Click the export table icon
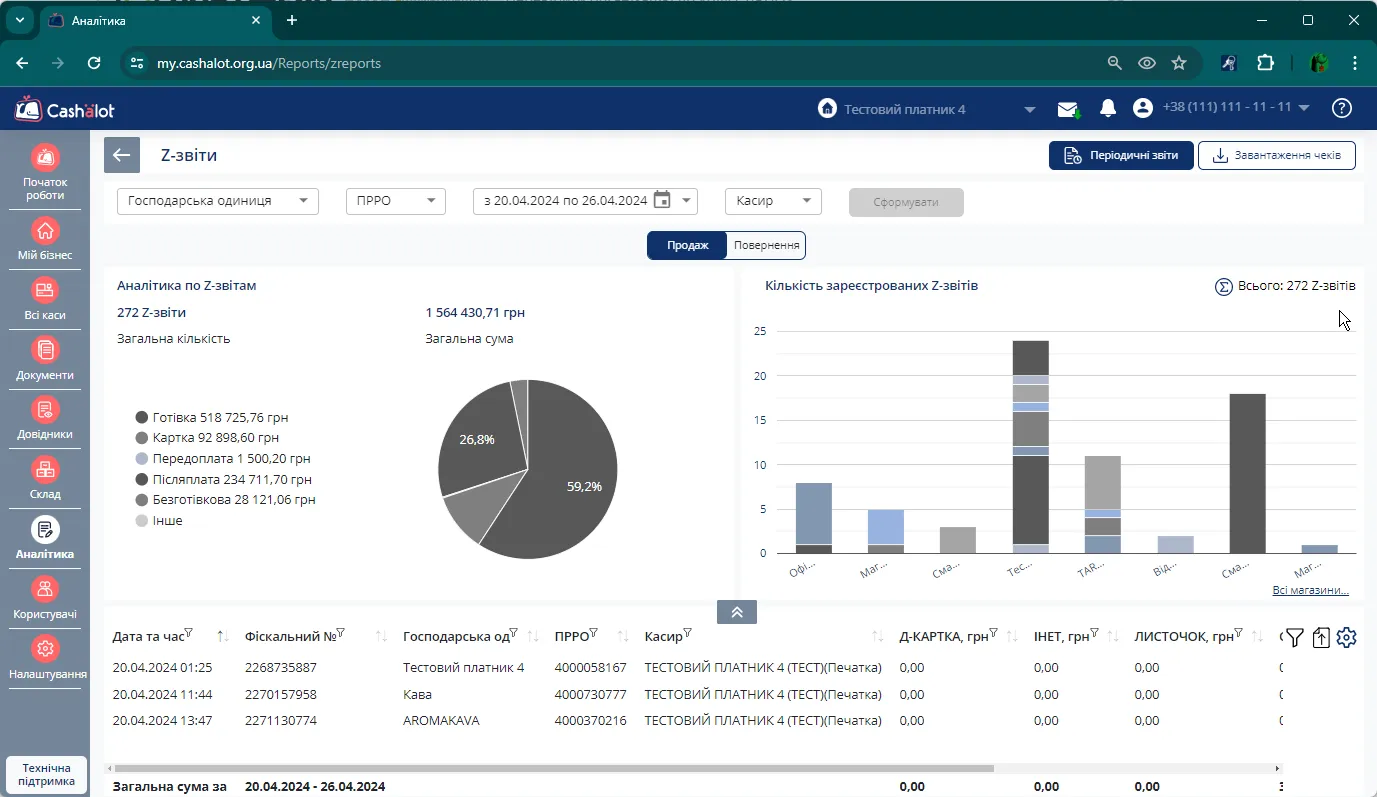1377x797 pixels. (x=1321, y=637)
